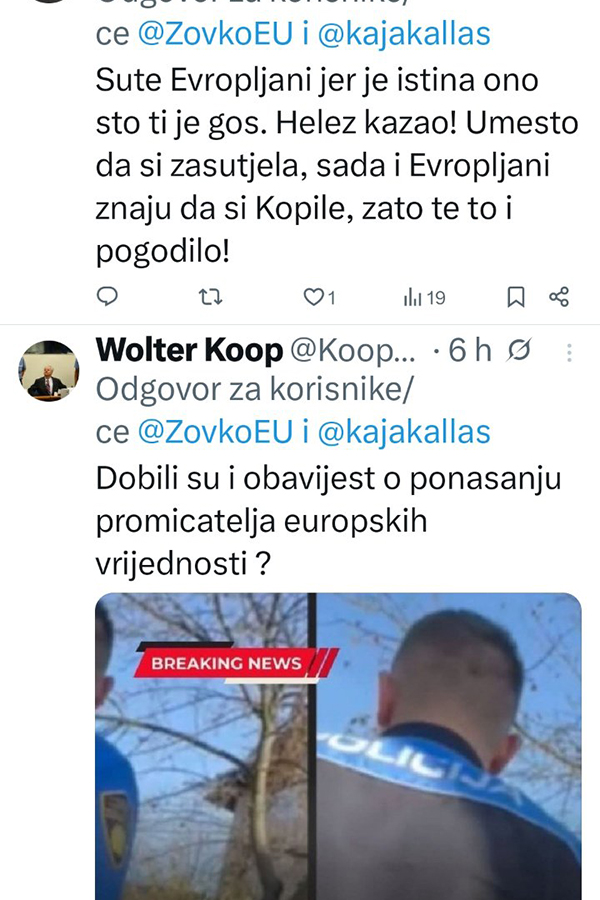This screenshot has height=900, width=600.
Task: Open tweet text about promicatelja europskih vrijednosti
Action: click(x=328, y=521)
